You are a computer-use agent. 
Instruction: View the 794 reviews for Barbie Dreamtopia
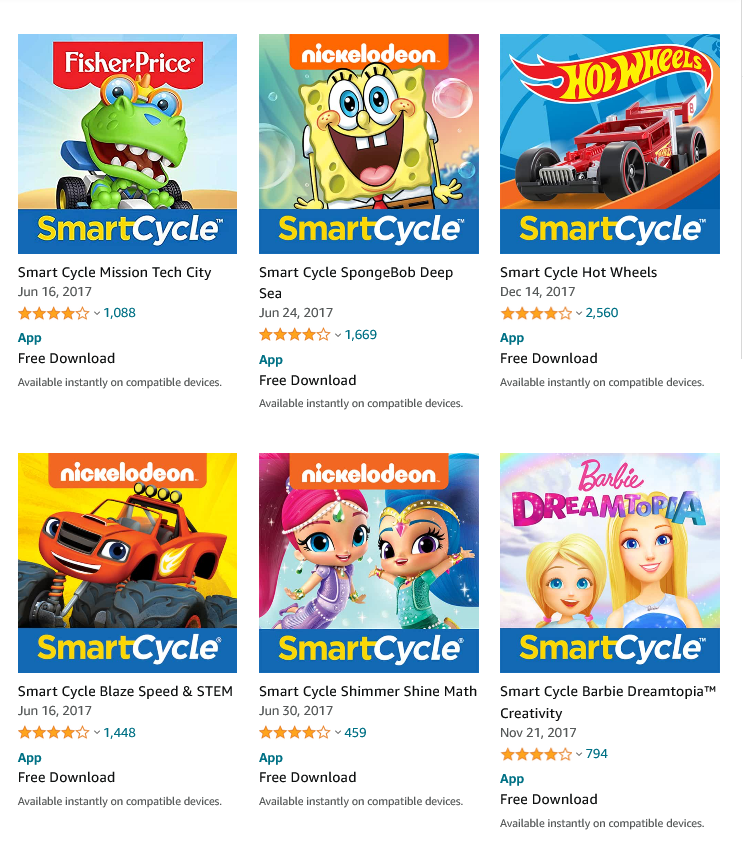[x=596, y=754]
